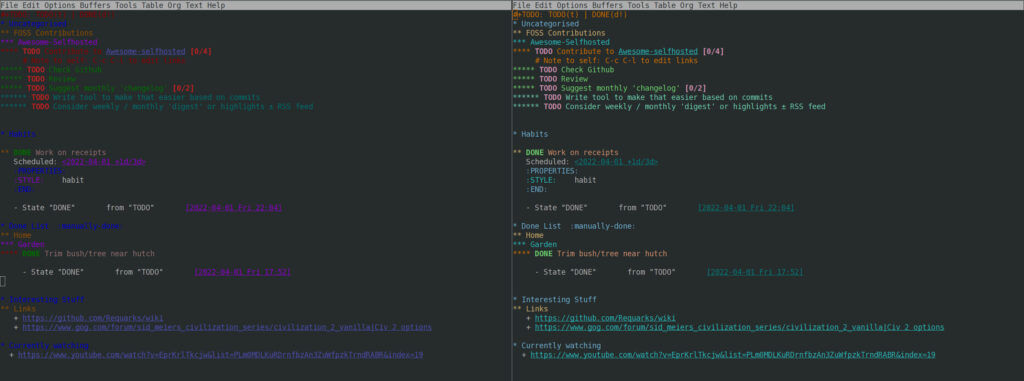Open the Text menu in the right window
This screenshot has height=381, width=1024.
click(708, 5)
